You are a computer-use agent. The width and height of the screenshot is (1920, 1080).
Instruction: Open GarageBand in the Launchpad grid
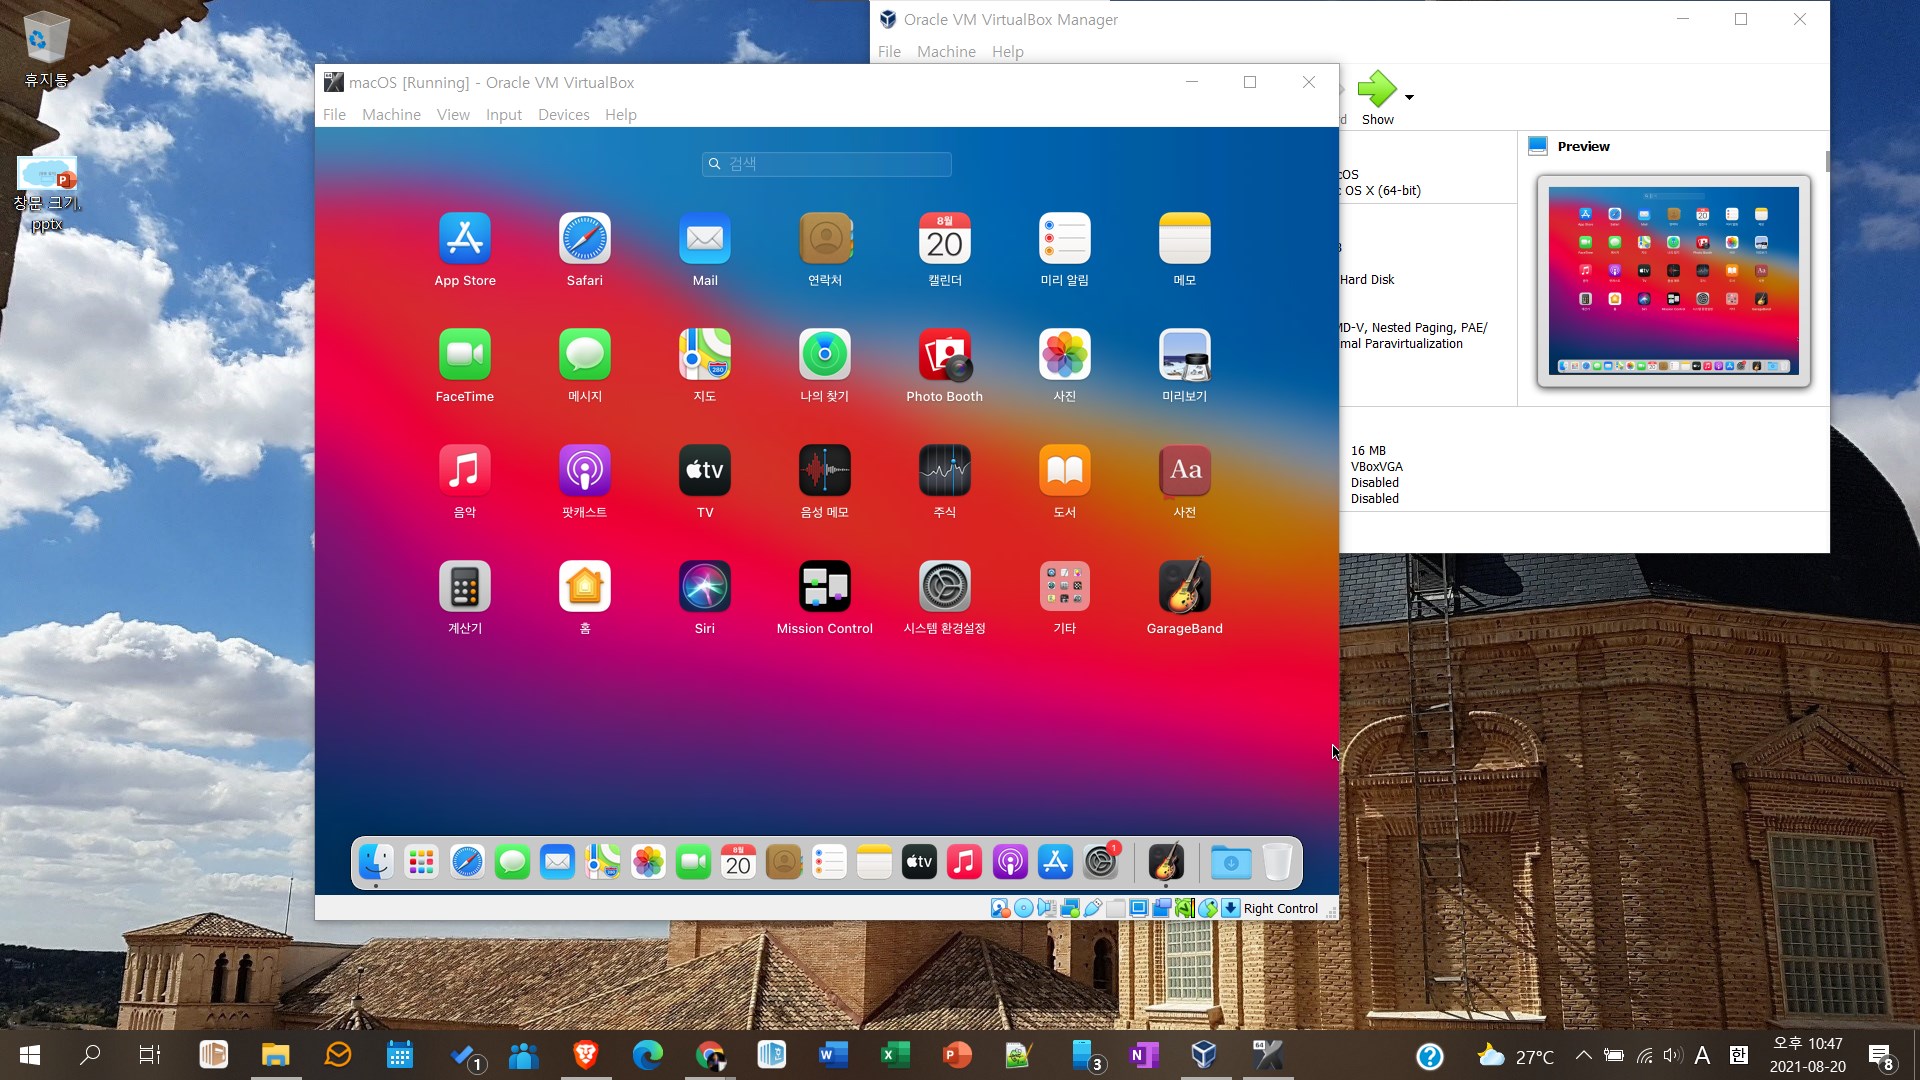[x=1184, y=587]
